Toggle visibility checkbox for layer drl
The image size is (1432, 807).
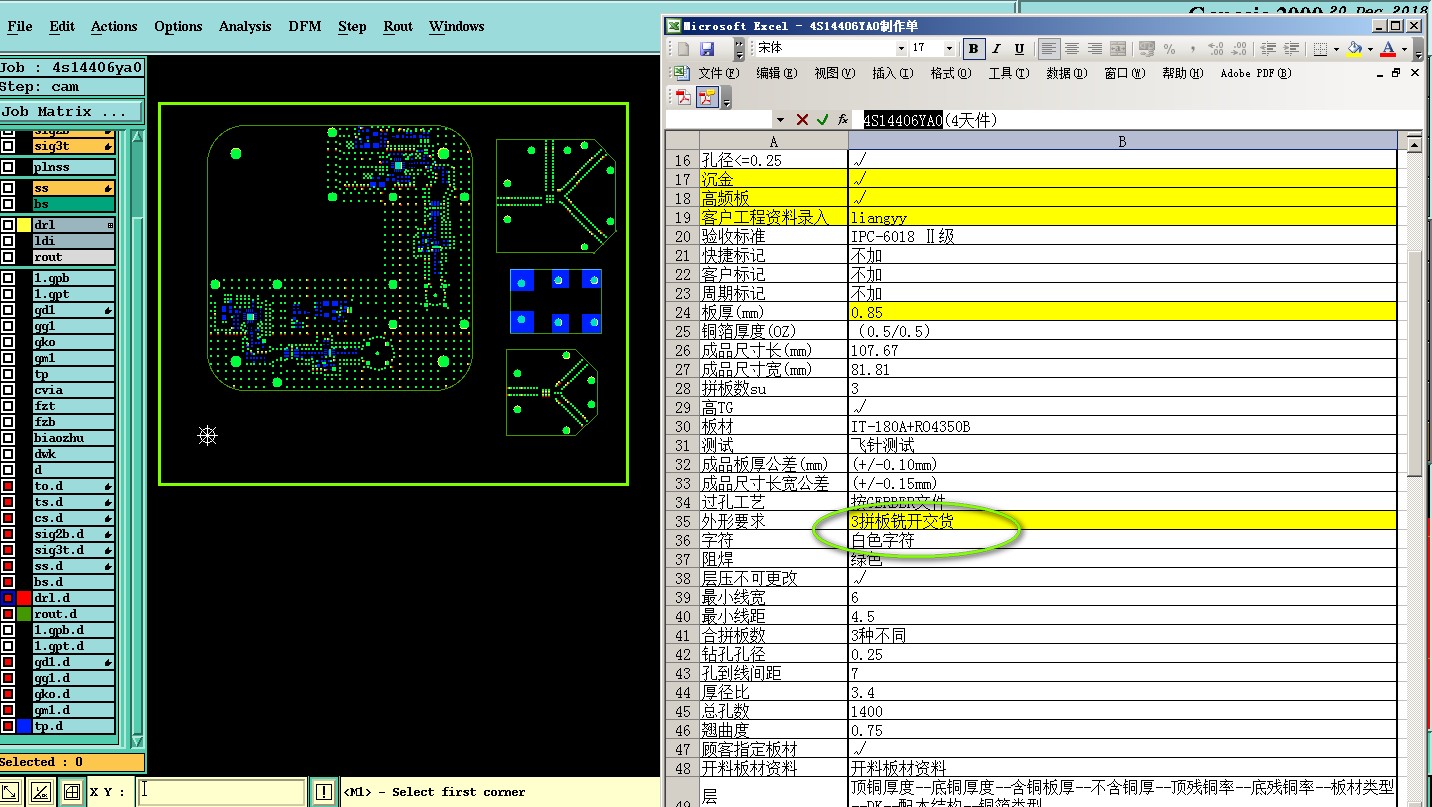8,225
